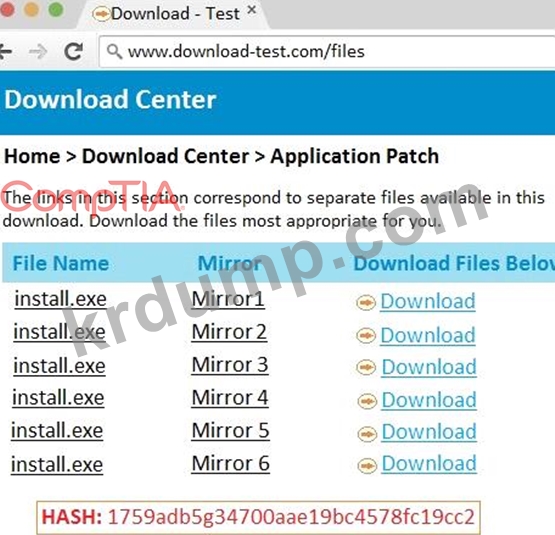The height and width of the screenshot is (535, 555).
Task: Close the Download - Test tab
Action: [x=252, y=10]
